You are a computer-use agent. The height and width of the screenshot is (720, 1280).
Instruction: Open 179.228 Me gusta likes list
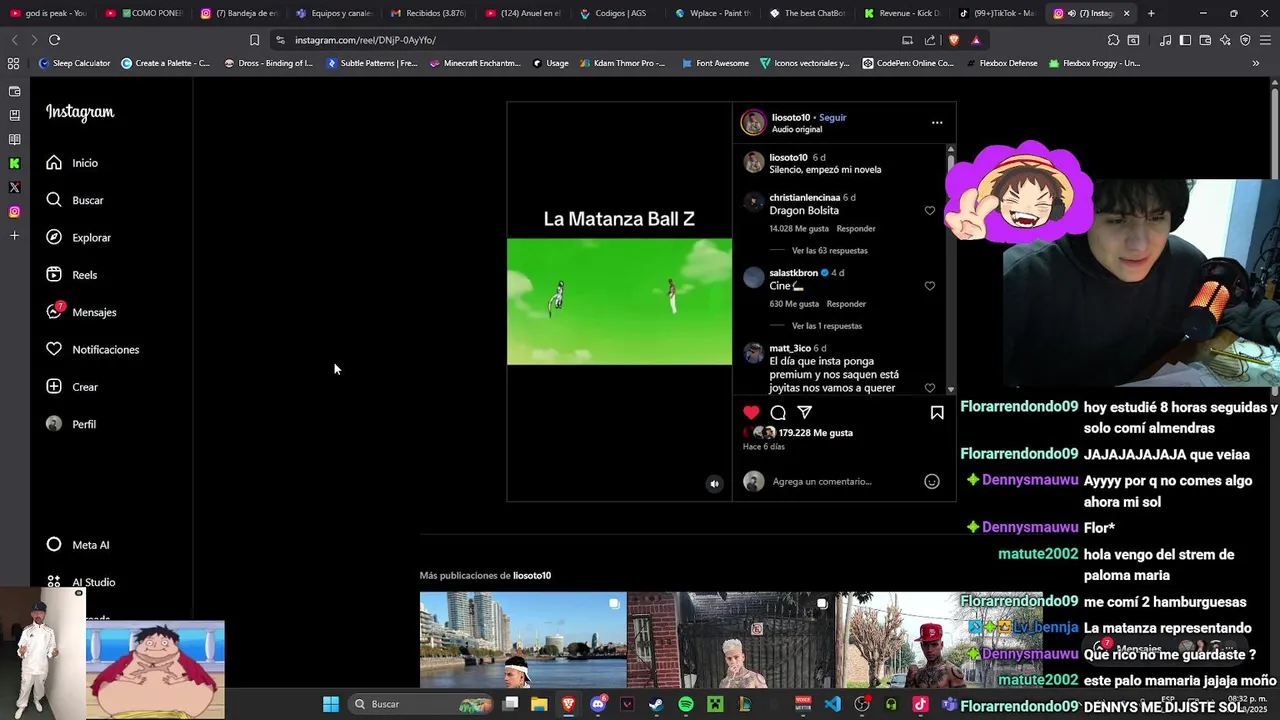point(816,433)
